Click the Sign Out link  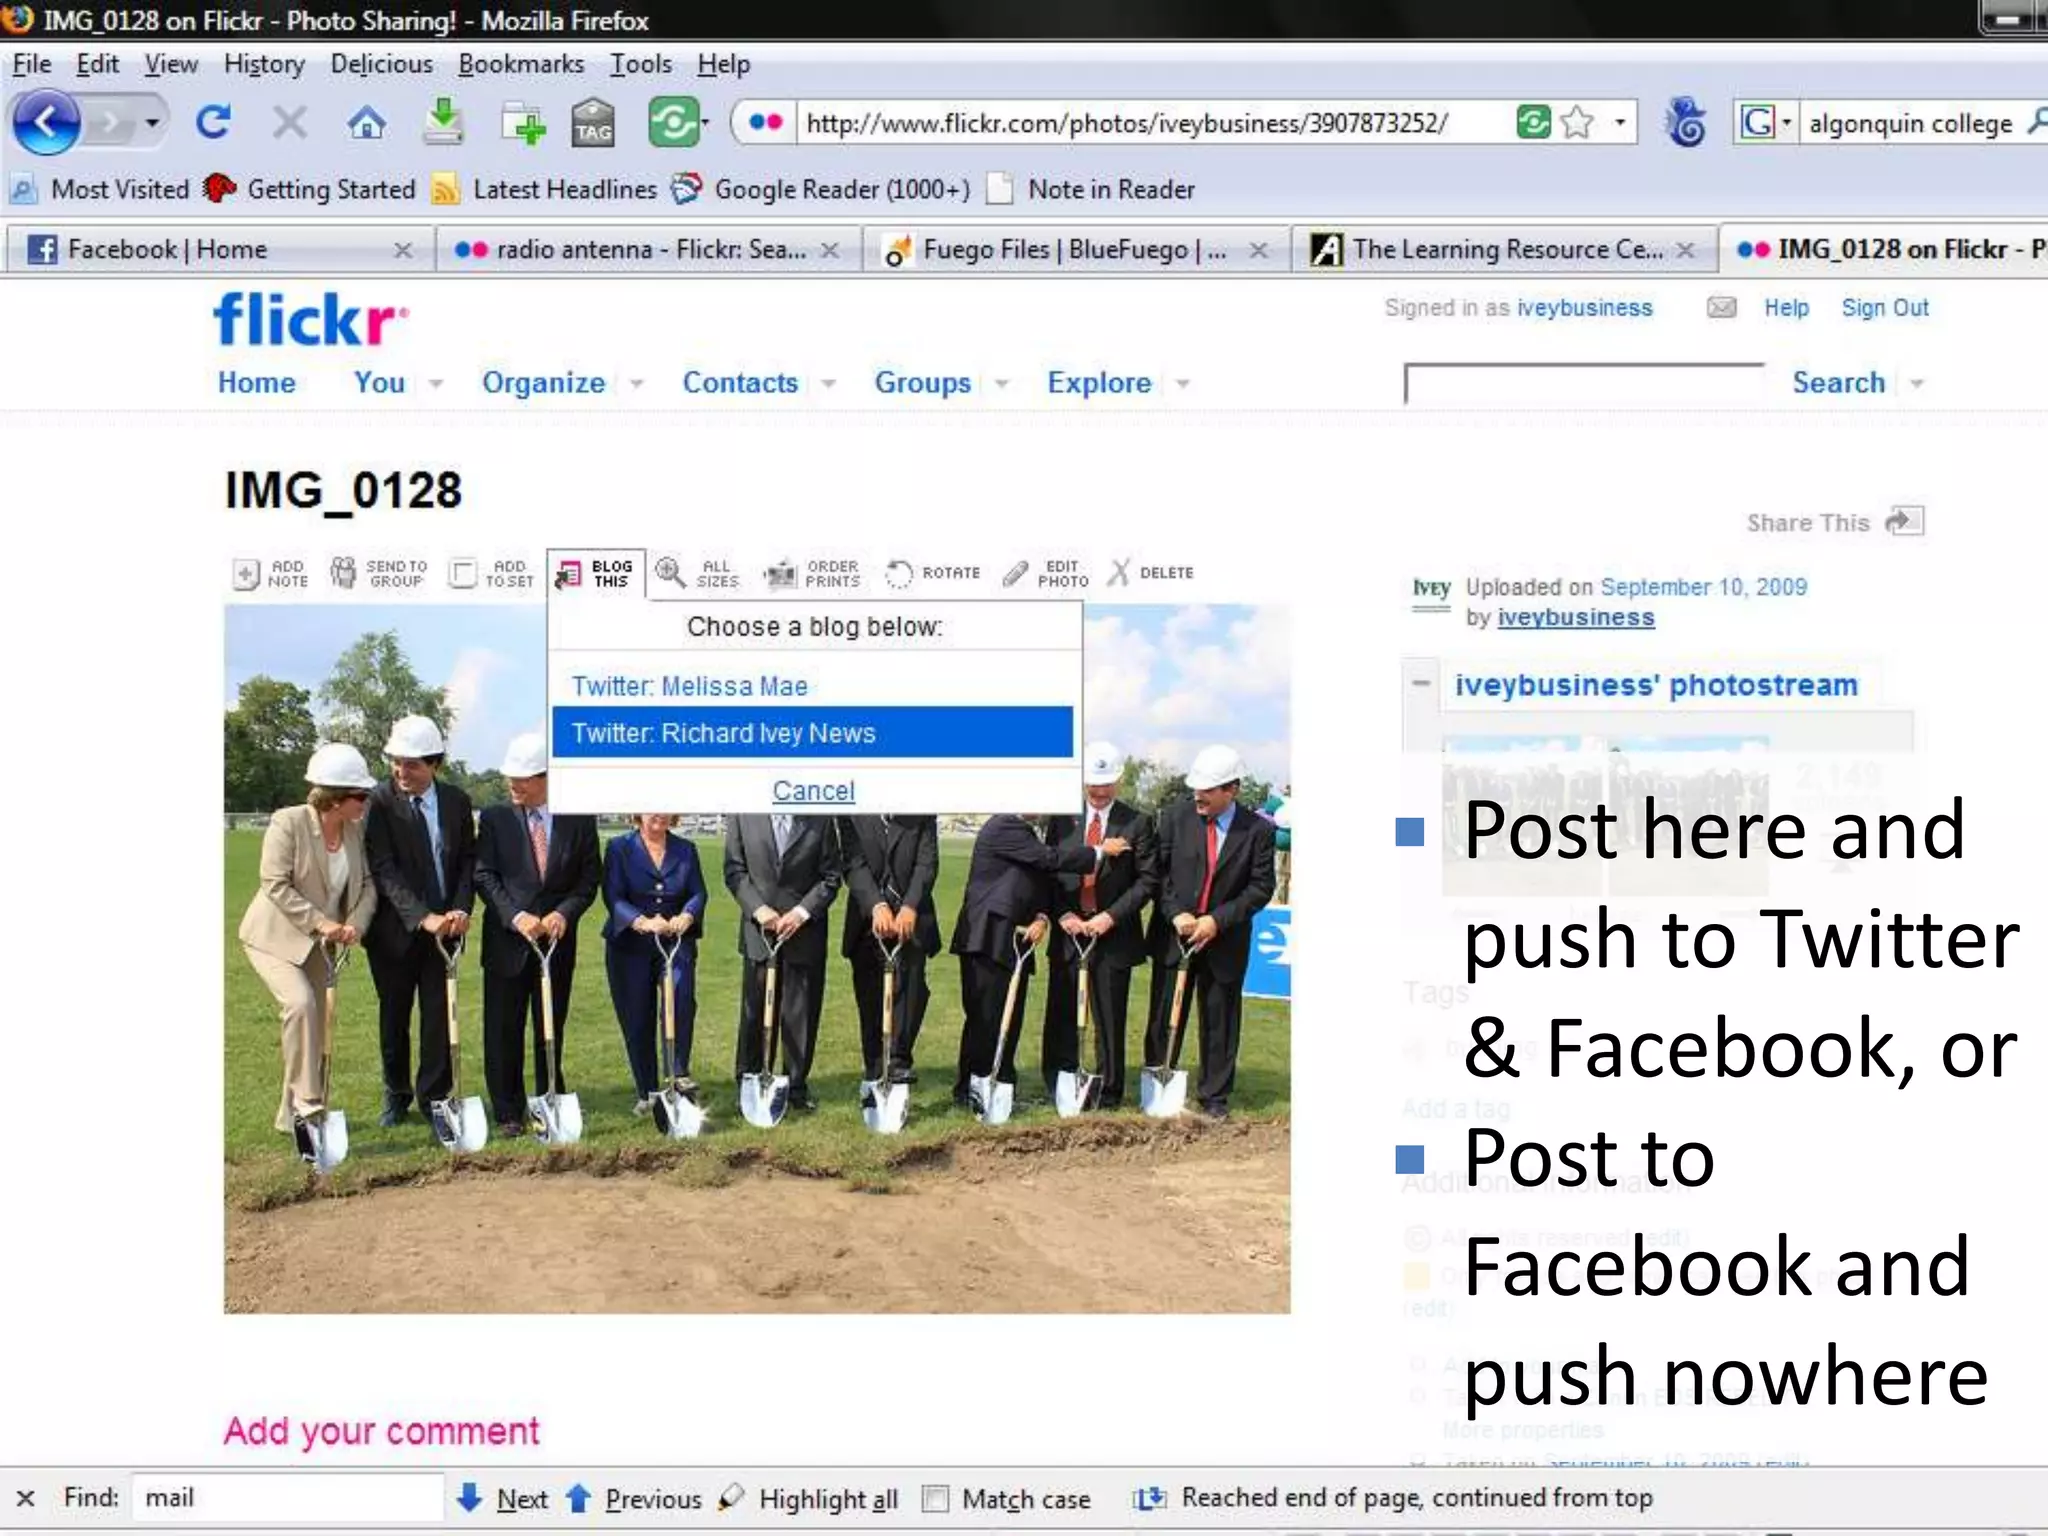click(x=1885, y=308)
